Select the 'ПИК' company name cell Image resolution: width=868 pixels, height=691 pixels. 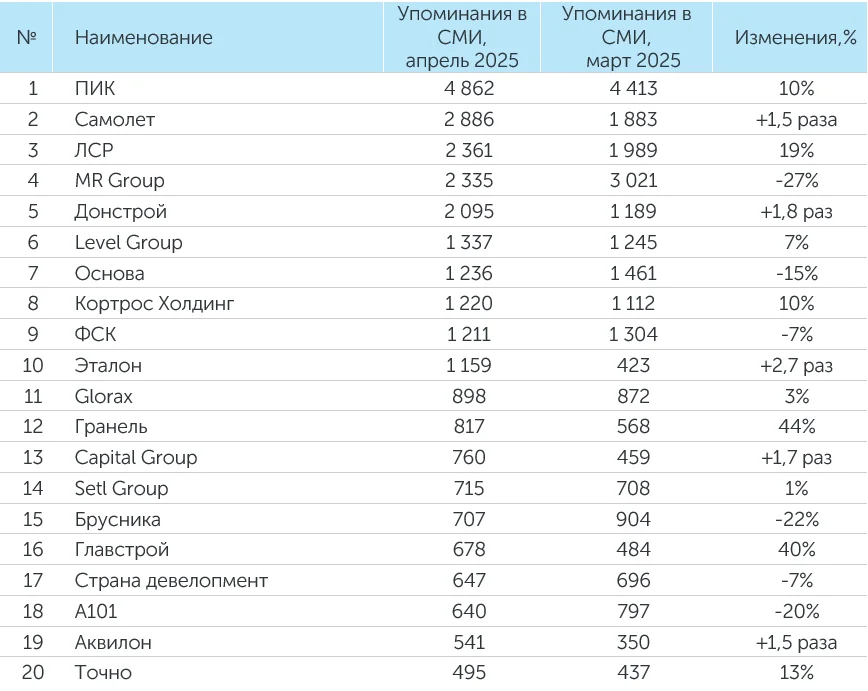tap(95, 88)
